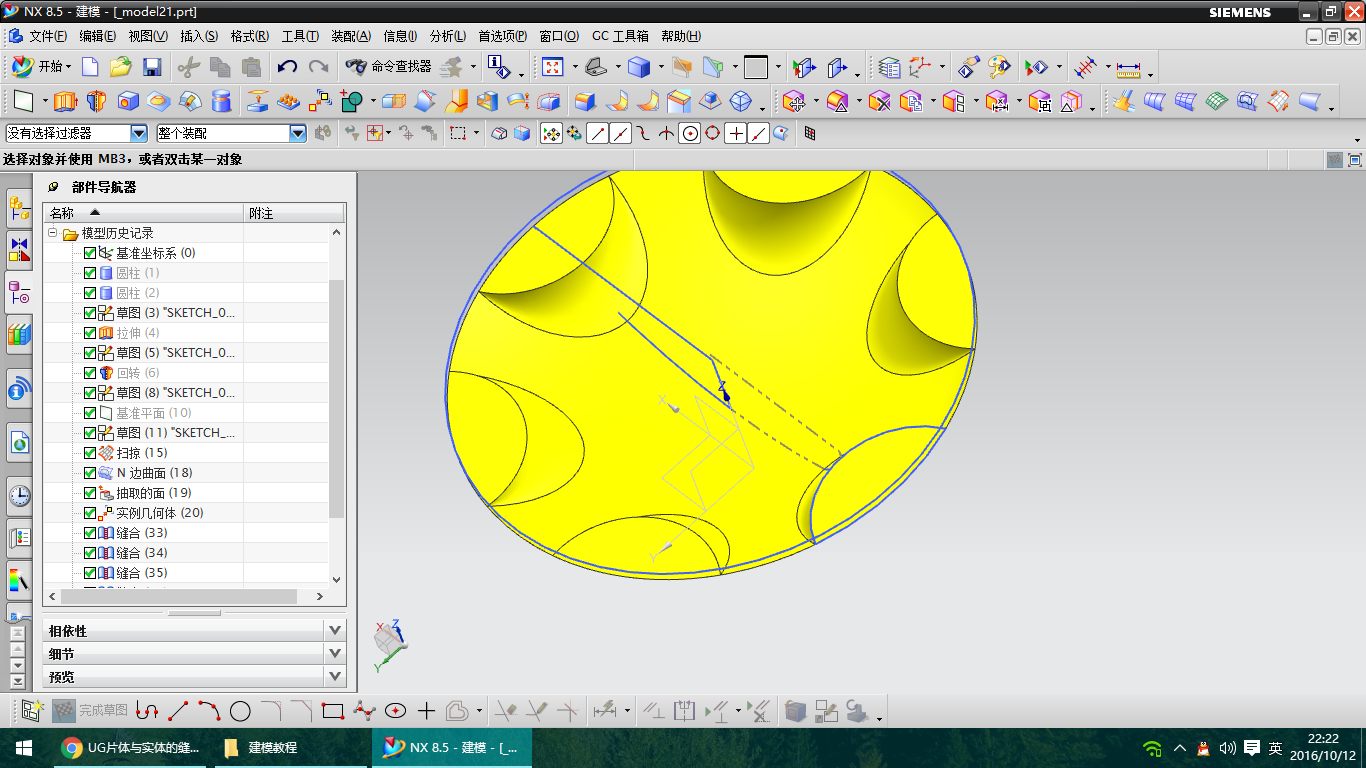Select the sketch Ellipse tool

click(395, 711)
